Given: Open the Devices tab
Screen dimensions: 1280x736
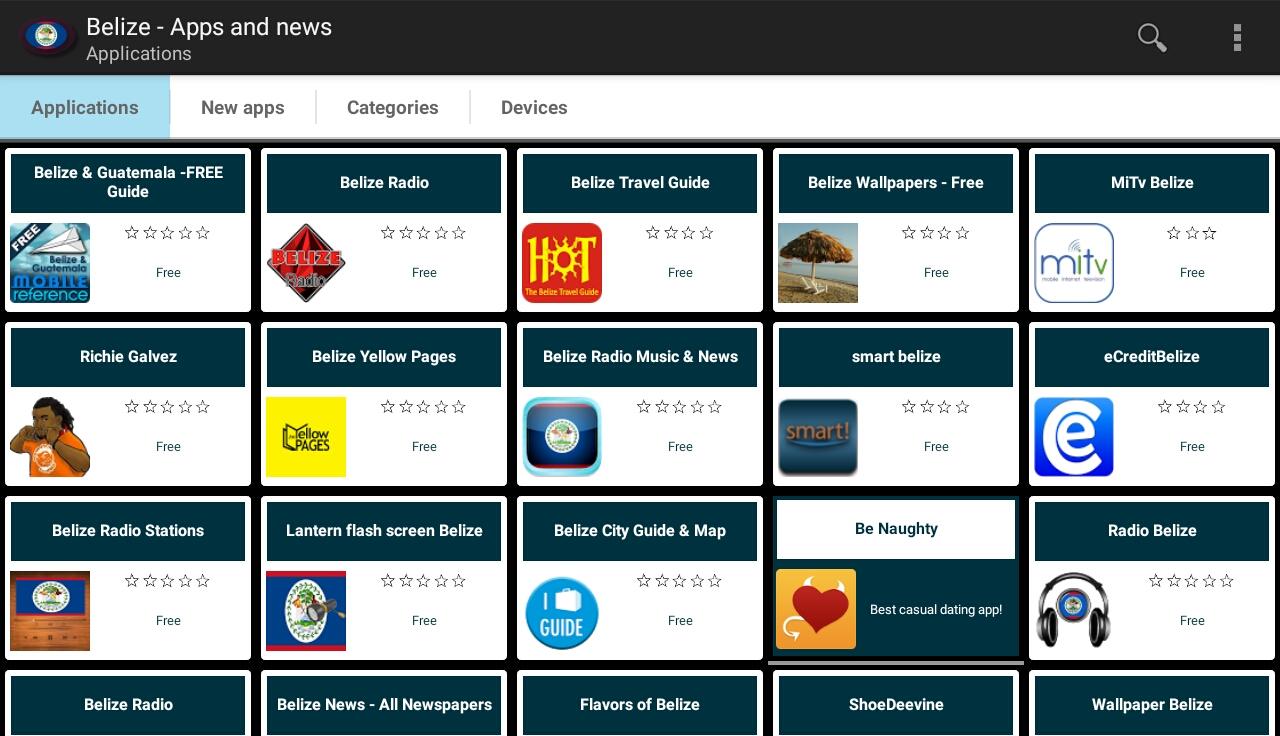Looking at the screenshot, I should coord(534,107).
